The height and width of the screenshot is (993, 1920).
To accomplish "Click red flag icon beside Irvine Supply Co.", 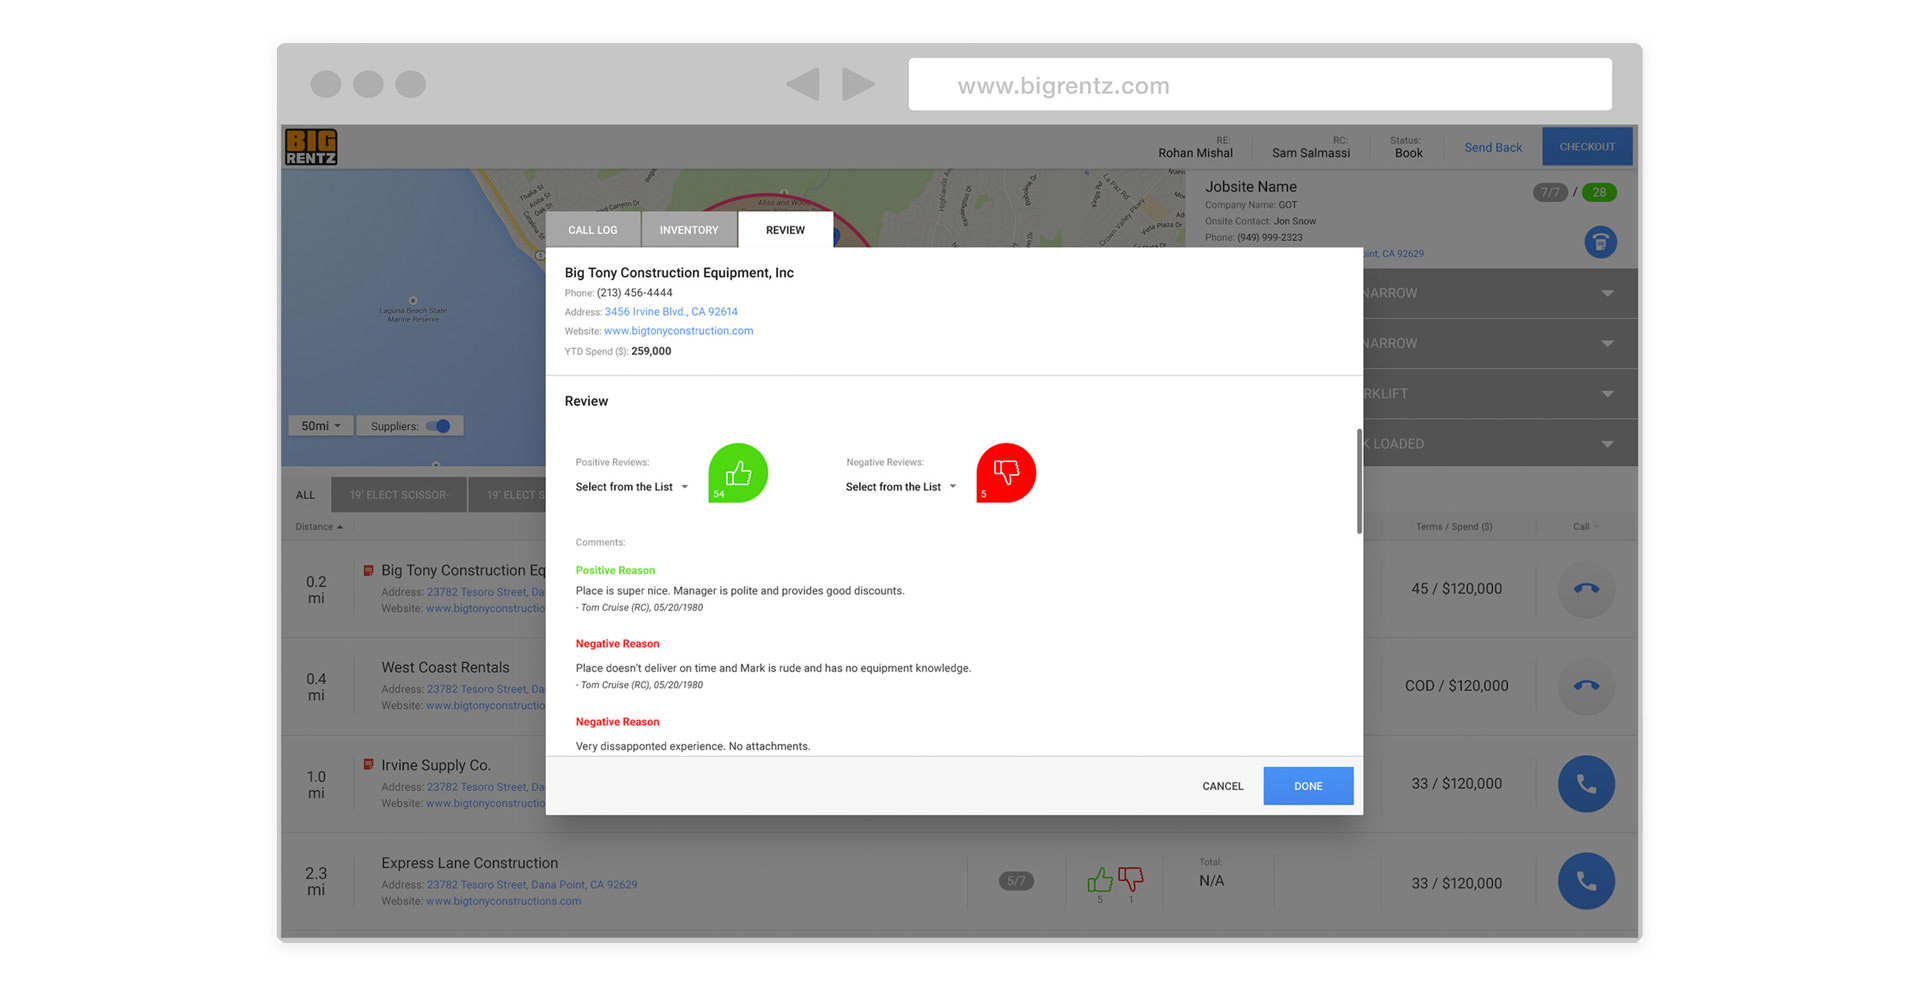I will 368,764.
